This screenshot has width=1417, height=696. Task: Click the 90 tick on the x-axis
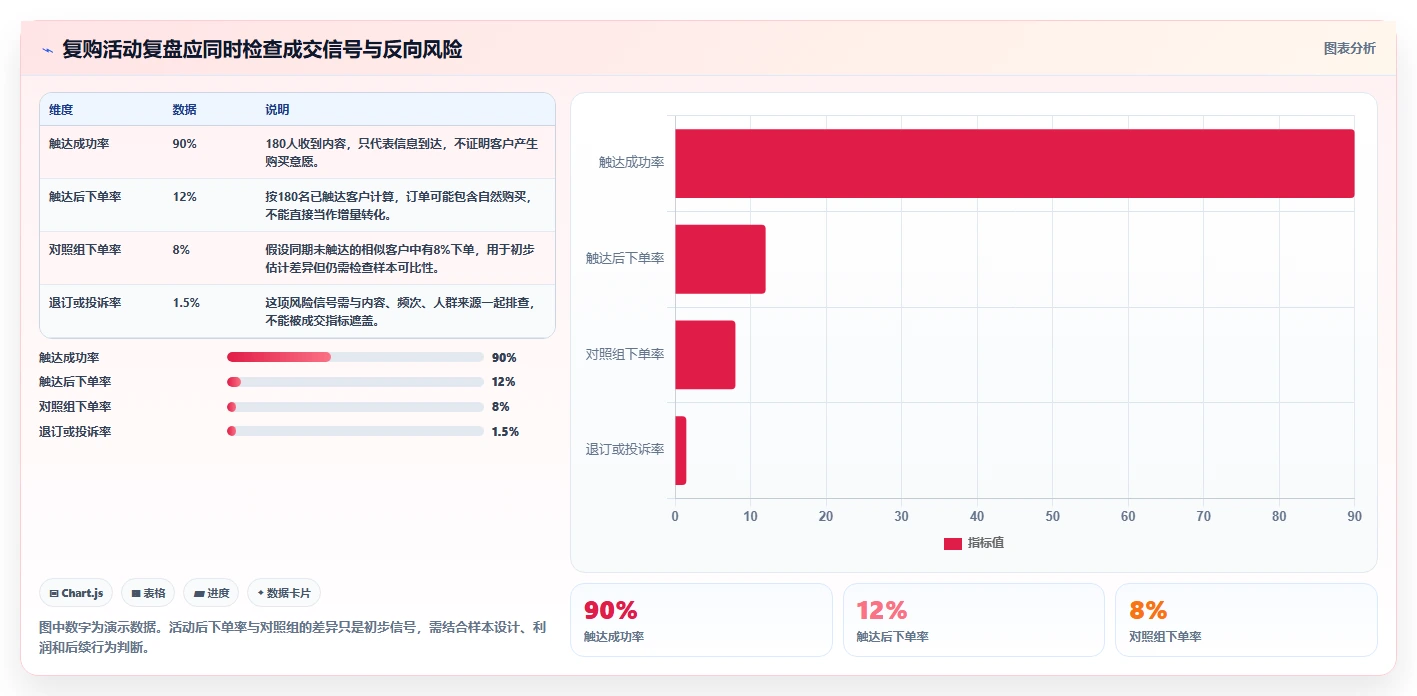(1354, 516)
